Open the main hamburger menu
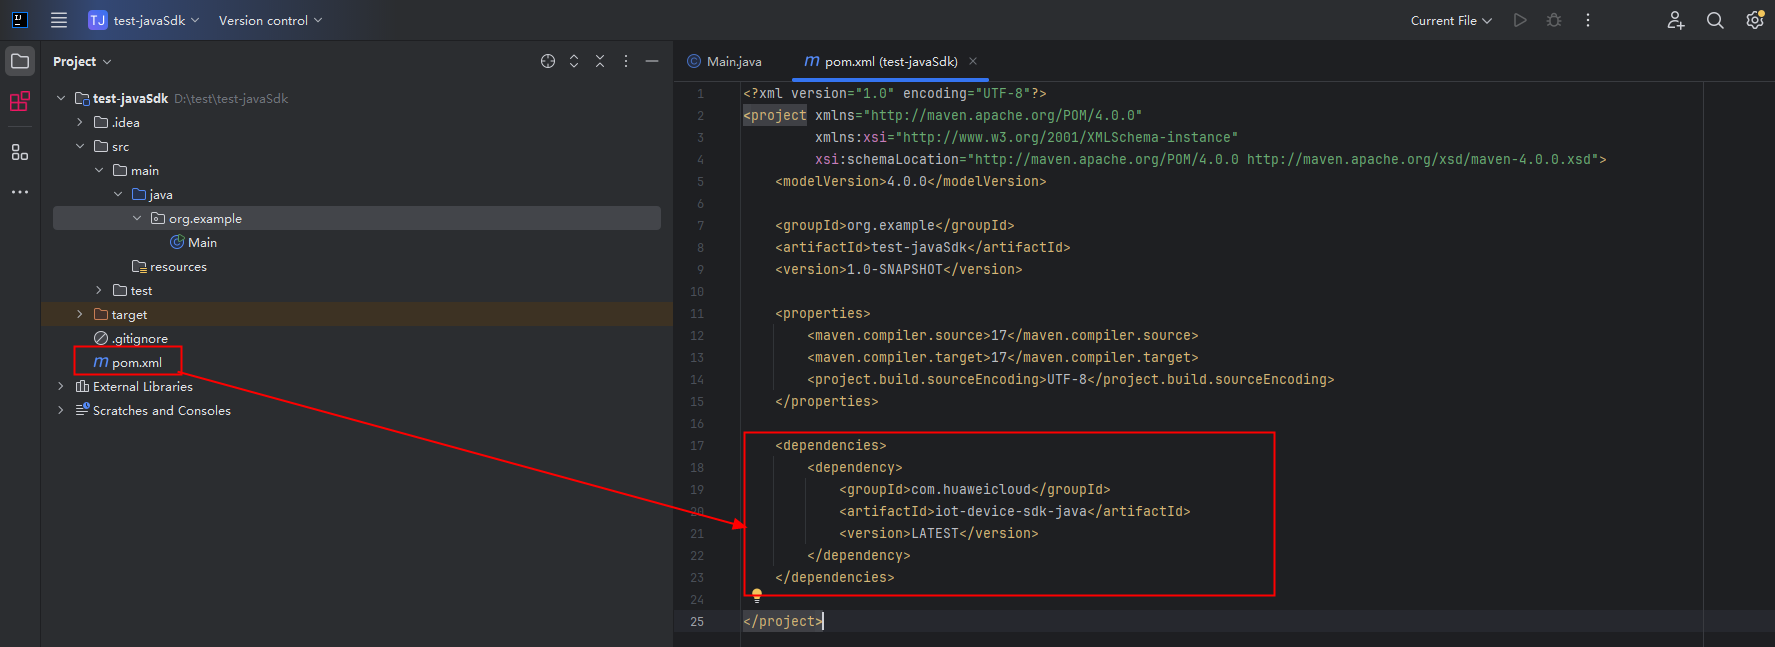1775x647 pixels. (x=59, y=20)
